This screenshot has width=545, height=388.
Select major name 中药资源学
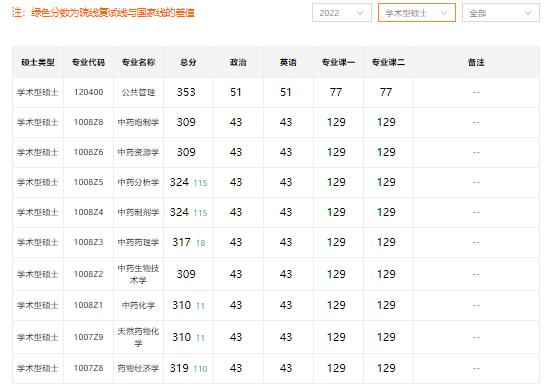pos(138,152)
